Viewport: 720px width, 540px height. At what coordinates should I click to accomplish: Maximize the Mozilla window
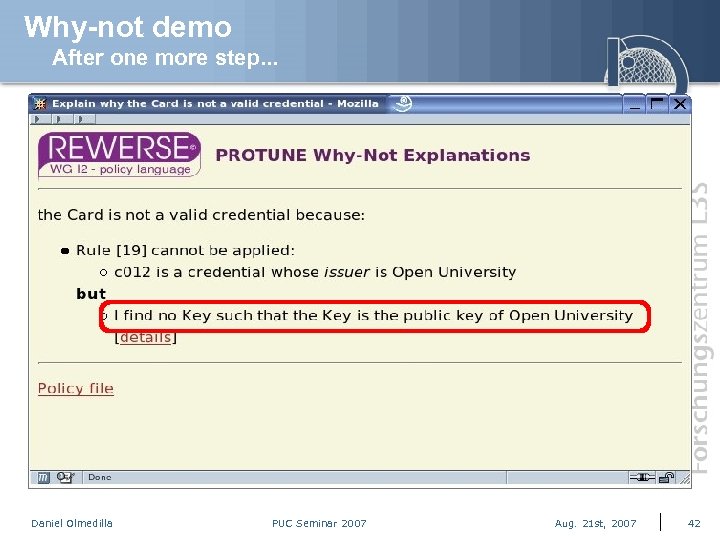click(x=657, y=105)
